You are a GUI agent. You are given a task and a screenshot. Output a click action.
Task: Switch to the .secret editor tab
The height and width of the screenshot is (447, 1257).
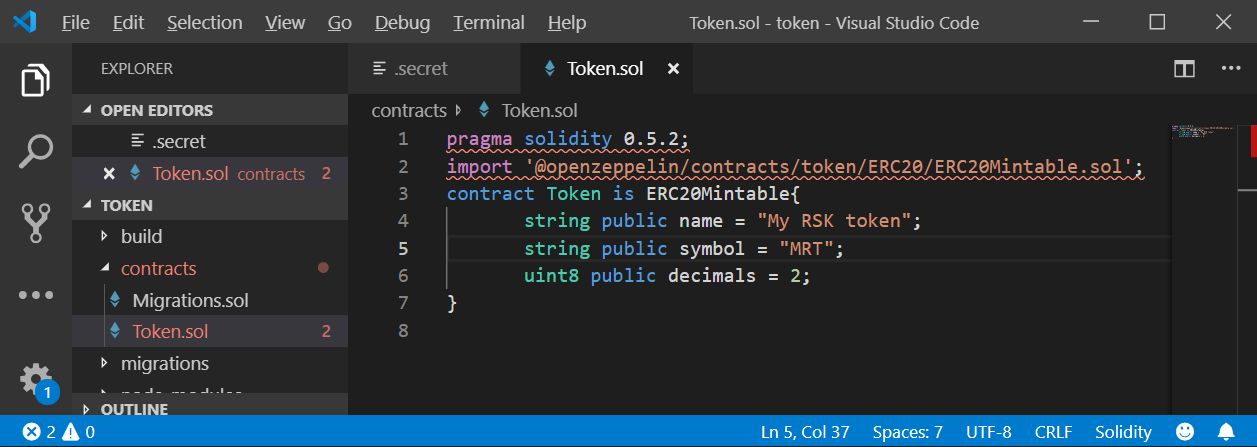point(435,69)
